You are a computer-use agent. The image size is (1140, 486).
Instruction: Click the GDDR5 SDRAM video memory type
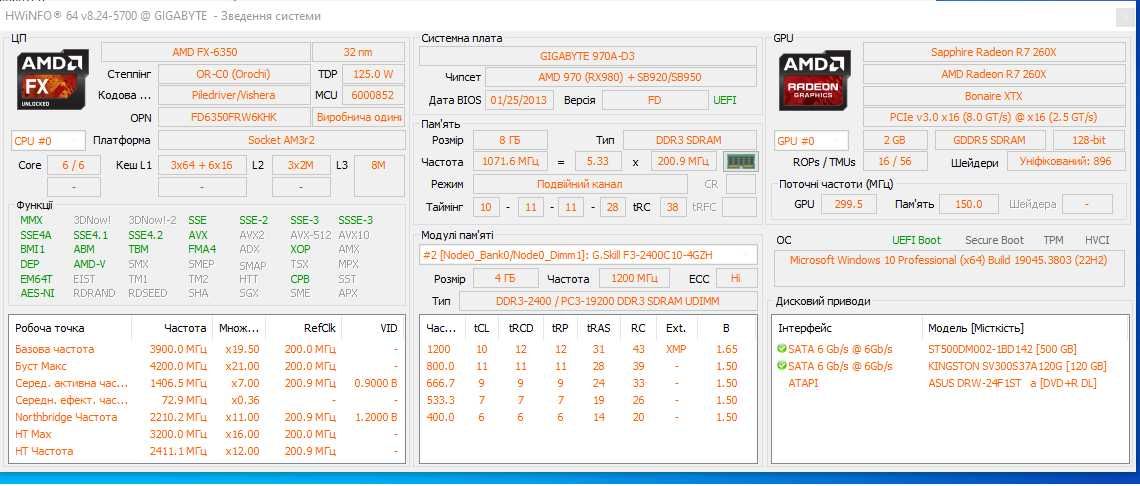coord(990,140)
